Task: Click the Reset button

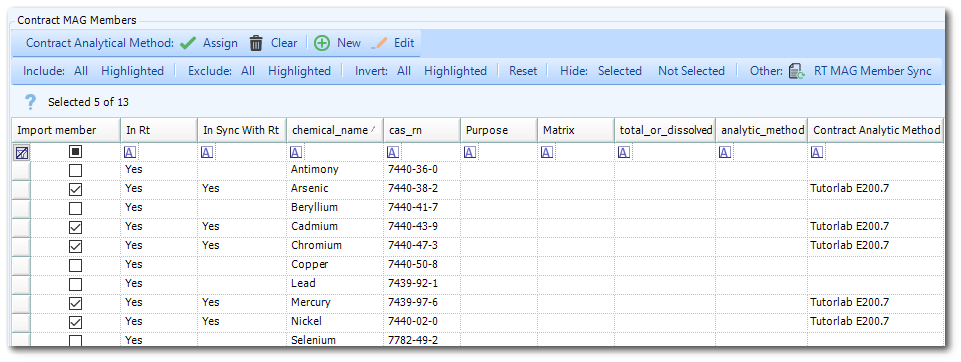Action: click(523, 71)
